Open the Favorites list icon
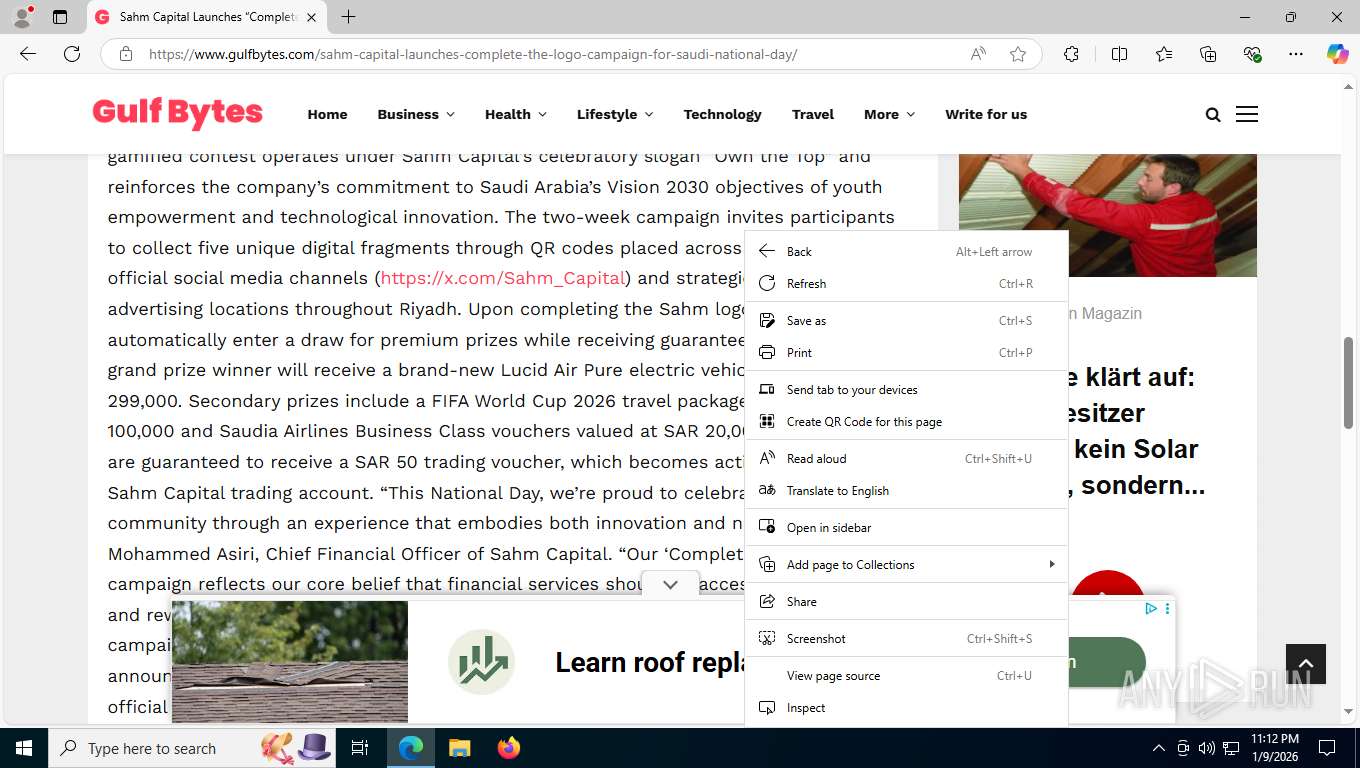 1164,54
